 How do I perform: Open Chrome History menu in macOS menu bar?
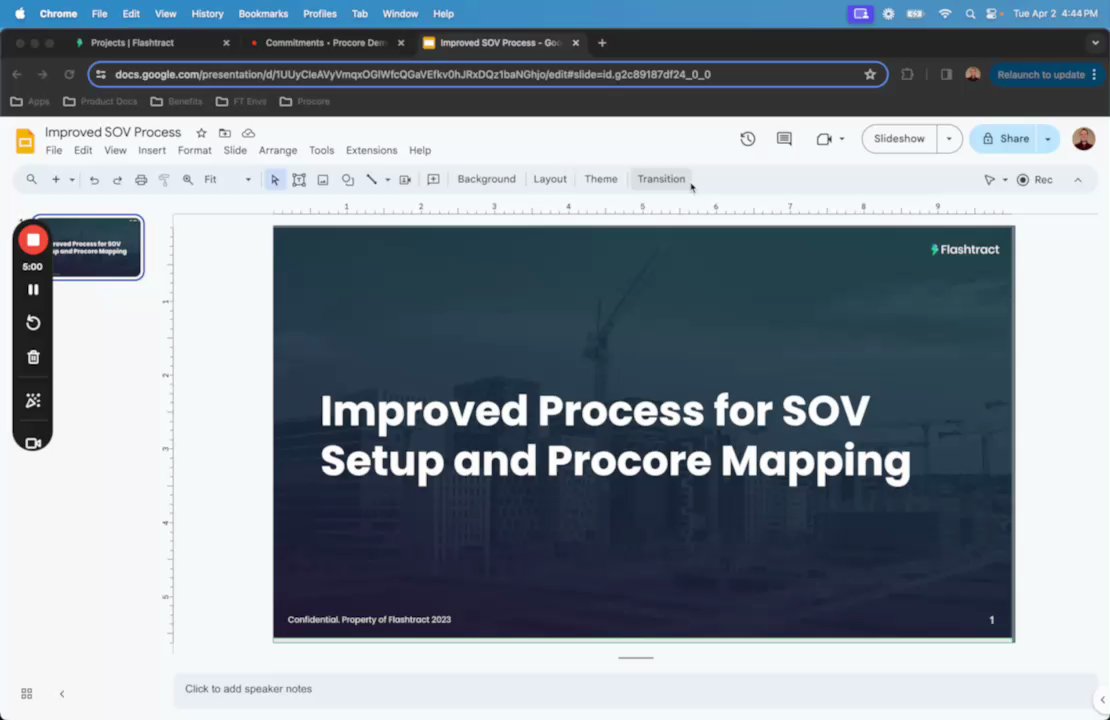(207, 13)
